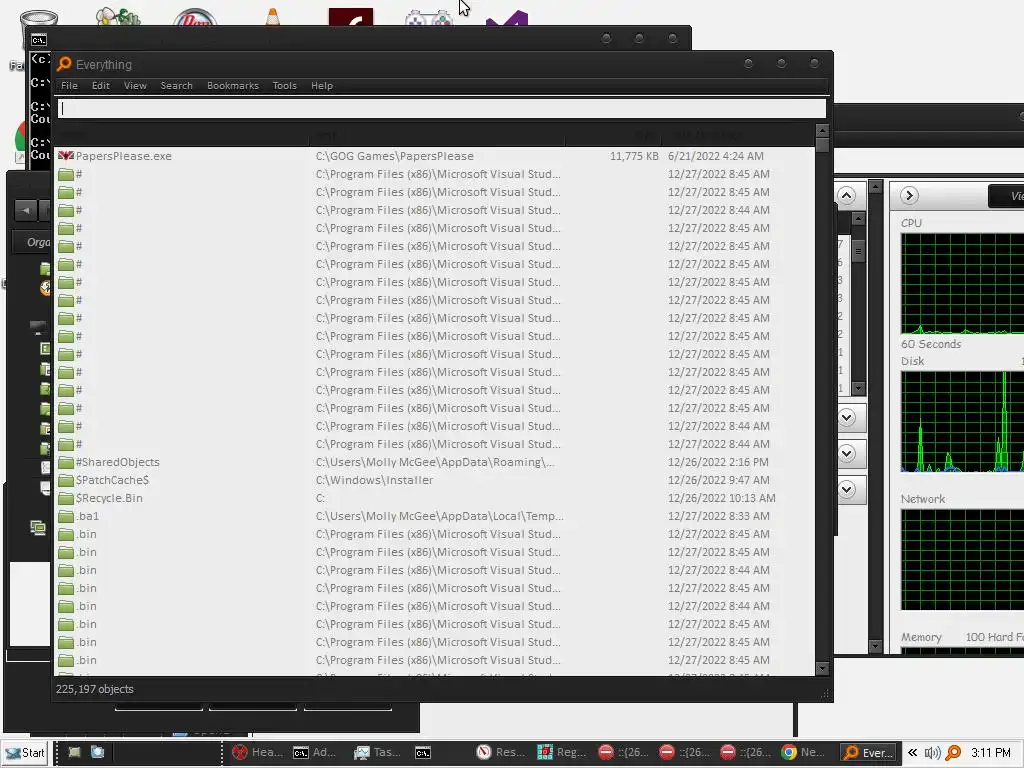Click the .ba1 folder icon
Image resolution: width=1024 pixels, height=768 pixels.
coord(65,516)
